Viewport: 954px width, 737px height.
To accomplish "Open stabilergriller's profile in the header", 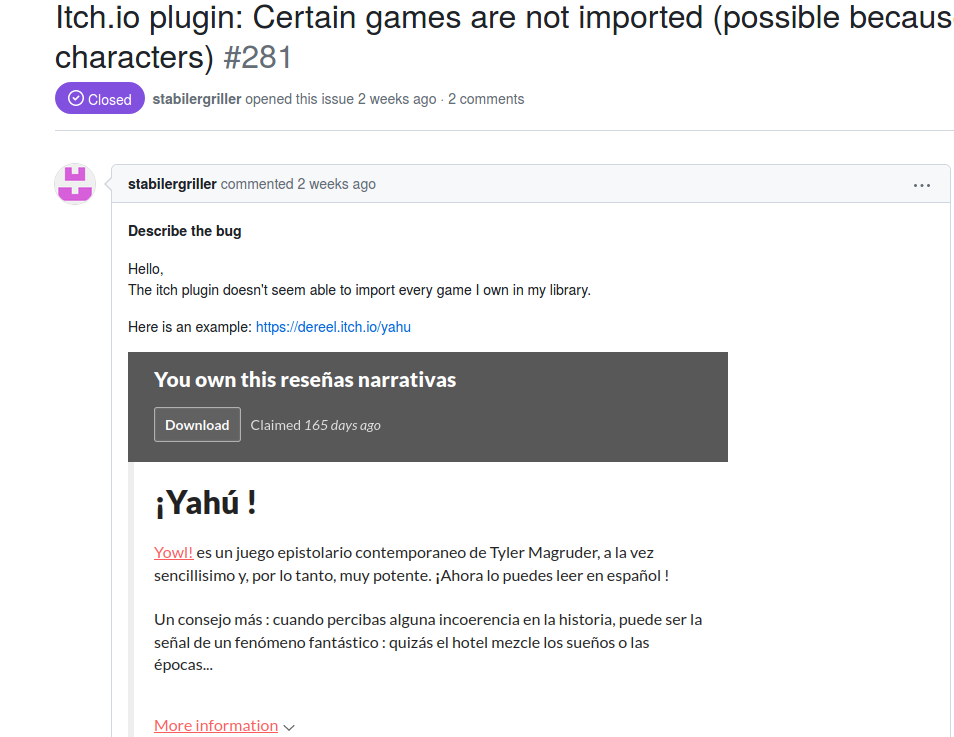I will point(196,98).
